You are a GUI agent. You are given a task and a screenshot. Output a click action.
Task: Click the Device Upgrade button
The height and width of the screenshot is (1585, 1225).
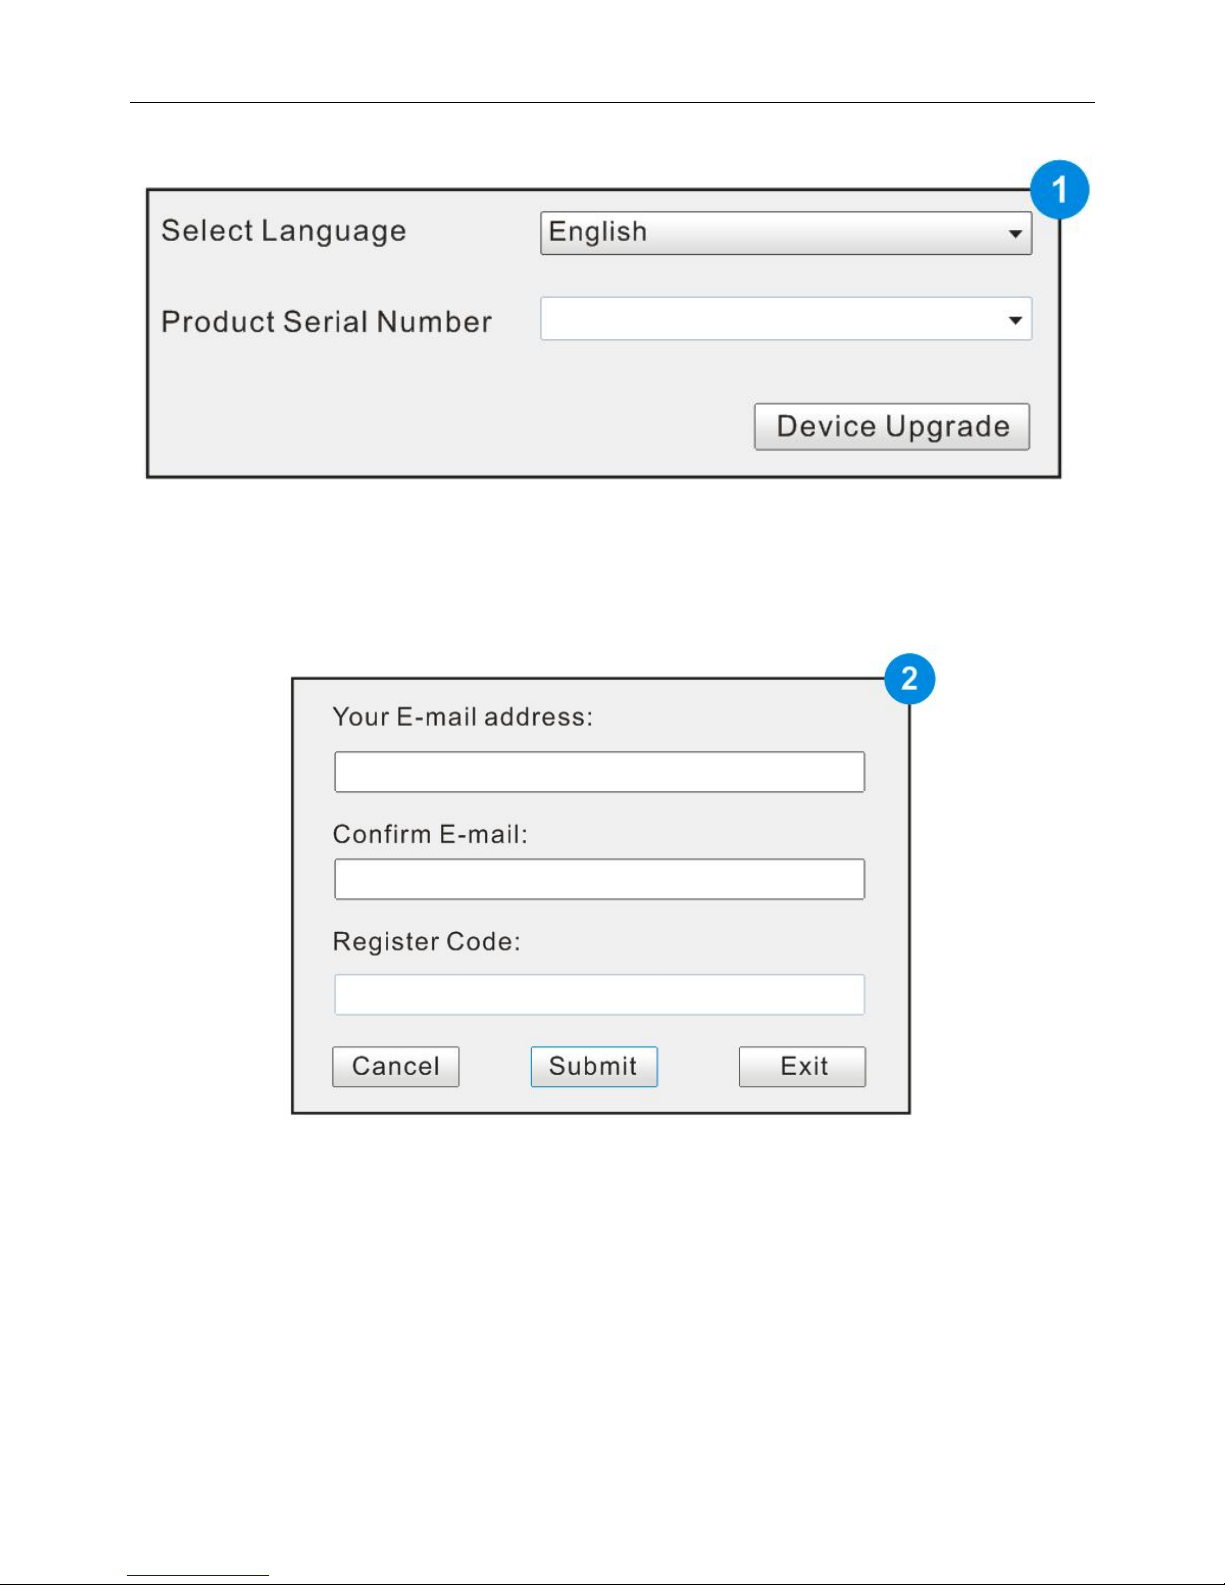click(x=892, y=427)
